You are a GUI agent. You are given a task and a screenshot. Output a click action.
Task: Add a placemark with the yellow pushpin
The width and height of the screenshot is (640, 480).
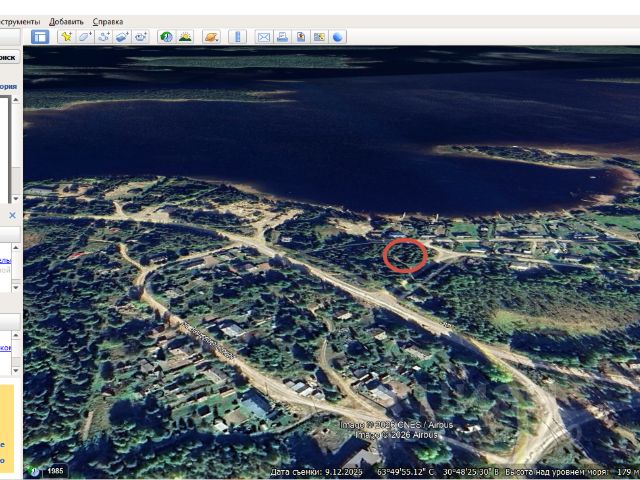coord(67,37)
